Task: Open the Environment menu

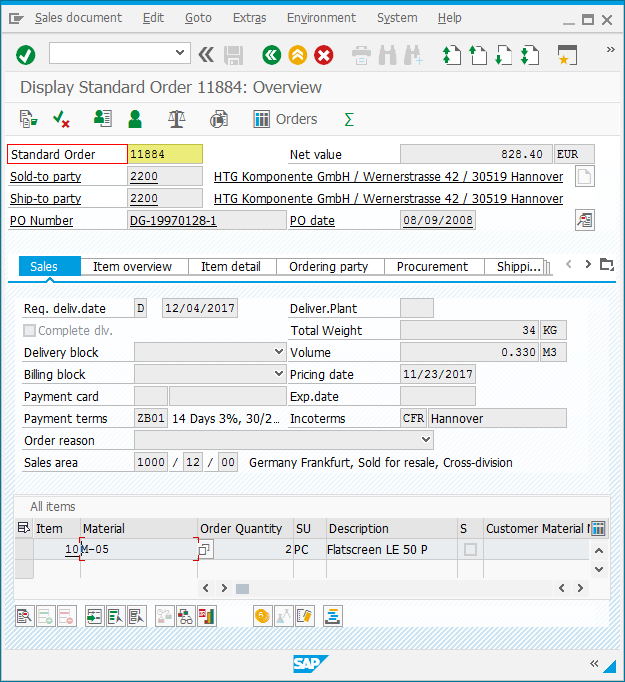Action: click(x=321, y=18)
